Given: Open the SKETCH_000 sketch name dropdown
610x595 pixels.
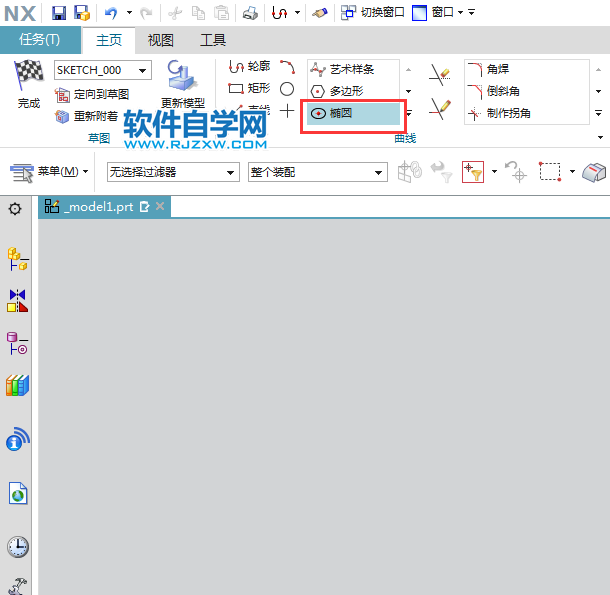Looking at the screenshot, I should 103,70.
